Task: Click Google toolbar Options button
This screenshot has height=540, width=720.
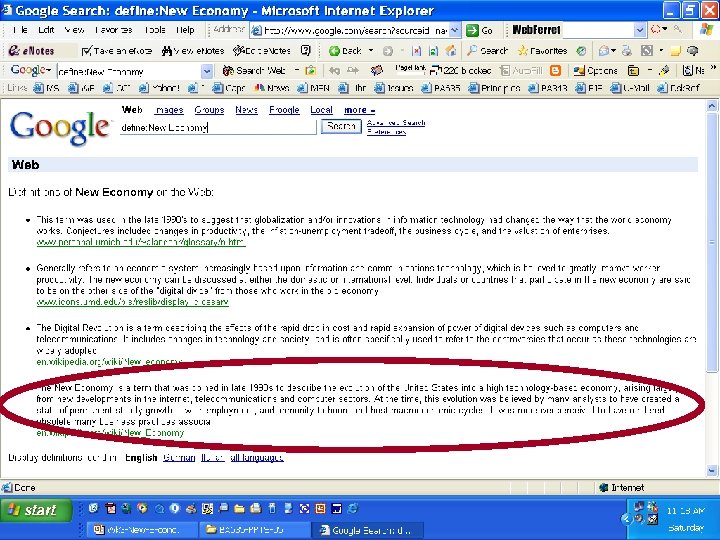Action: [595, 71]
